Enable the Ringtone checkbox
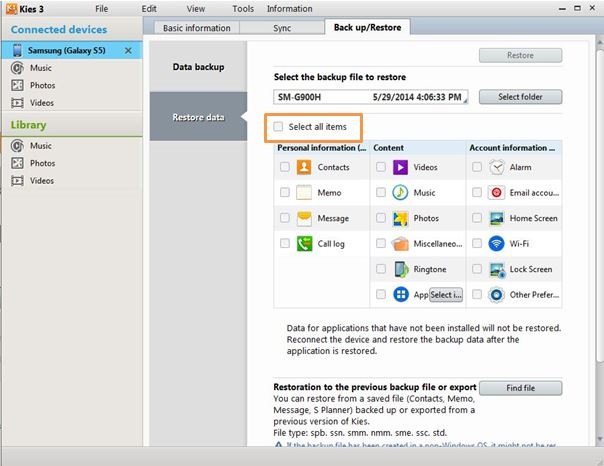Screen dimensions: 604x466 tap(381, 269)
